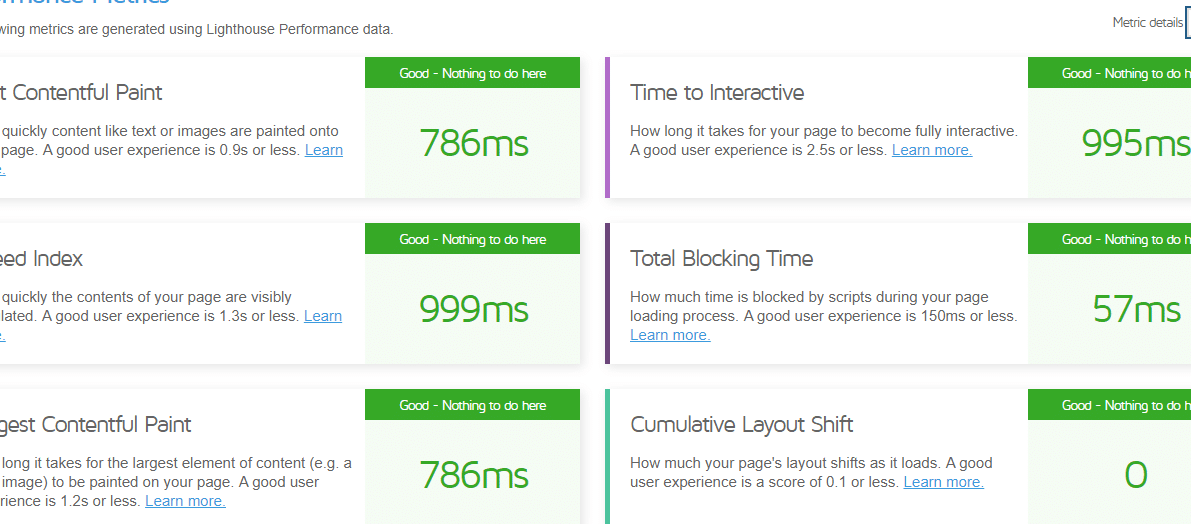Select the 57ms Total Blocking Time value
The width and height of the screenshot is (1191, 524).
1136,309
